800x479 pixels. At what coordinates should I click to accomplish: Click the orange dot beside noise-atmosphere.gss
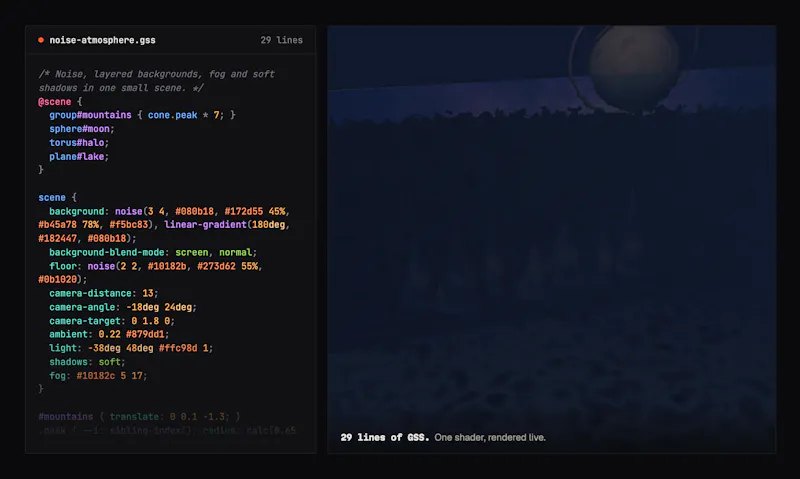(x=41, y=40)
